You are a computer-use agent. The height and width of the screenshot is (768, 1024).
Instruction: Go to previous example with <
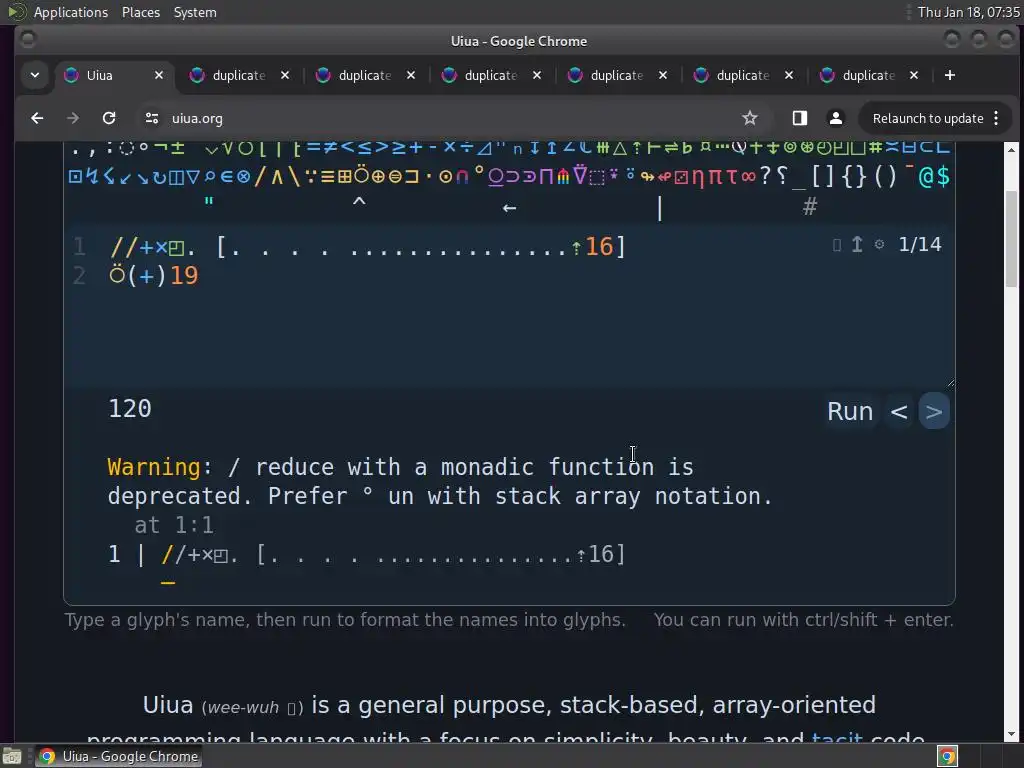[899, 411]
